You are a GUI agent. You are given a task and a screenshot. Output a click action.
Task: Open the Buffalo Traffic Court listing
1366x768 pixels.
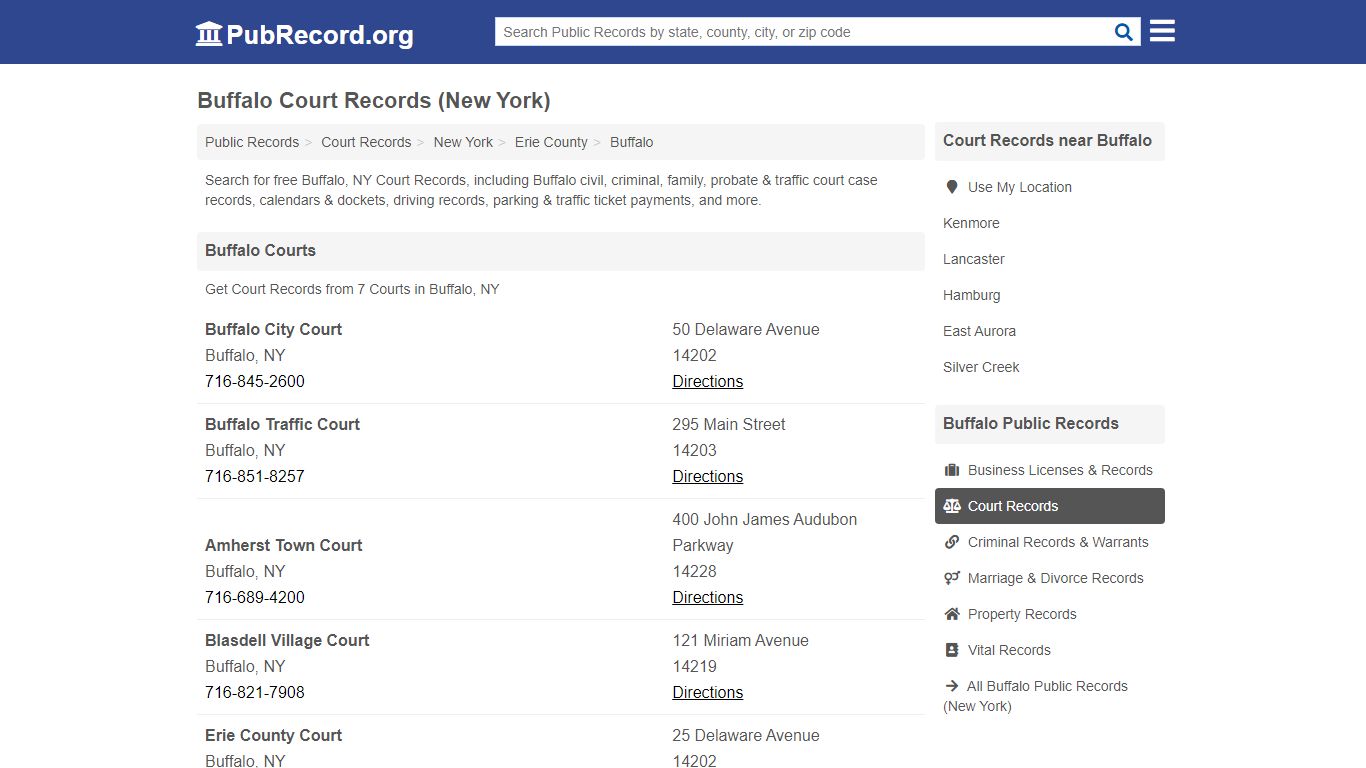[x=282, y=424]
